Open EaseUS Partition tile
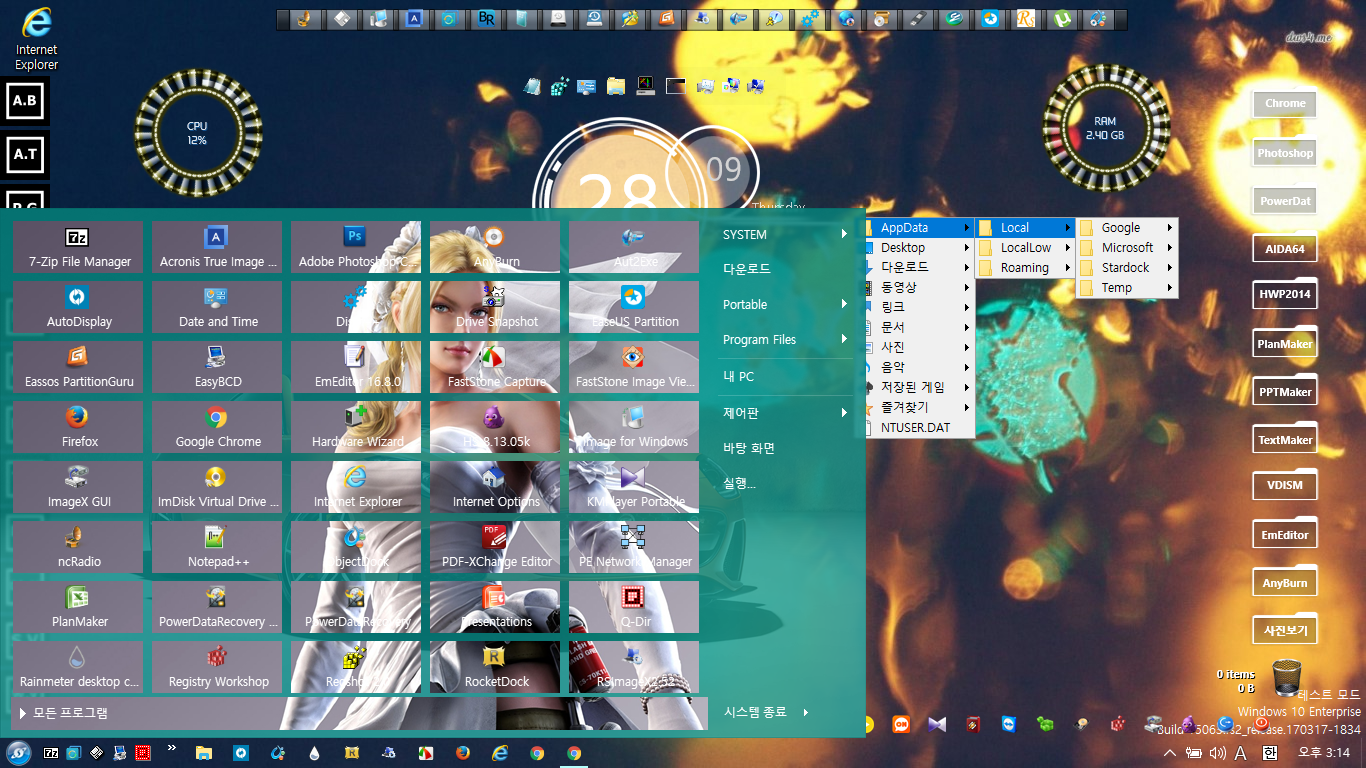The height and width of the screenshot is (768, 1366). click(634, 307)
